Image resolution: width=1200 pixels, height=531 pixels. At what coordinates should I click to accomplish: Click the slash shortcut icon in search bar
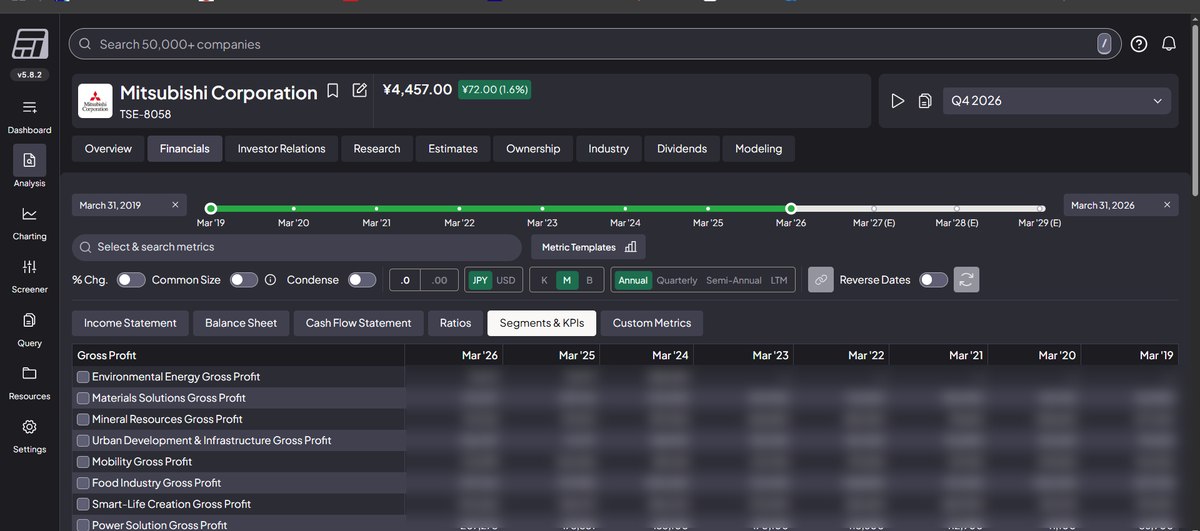[1104, 44]
